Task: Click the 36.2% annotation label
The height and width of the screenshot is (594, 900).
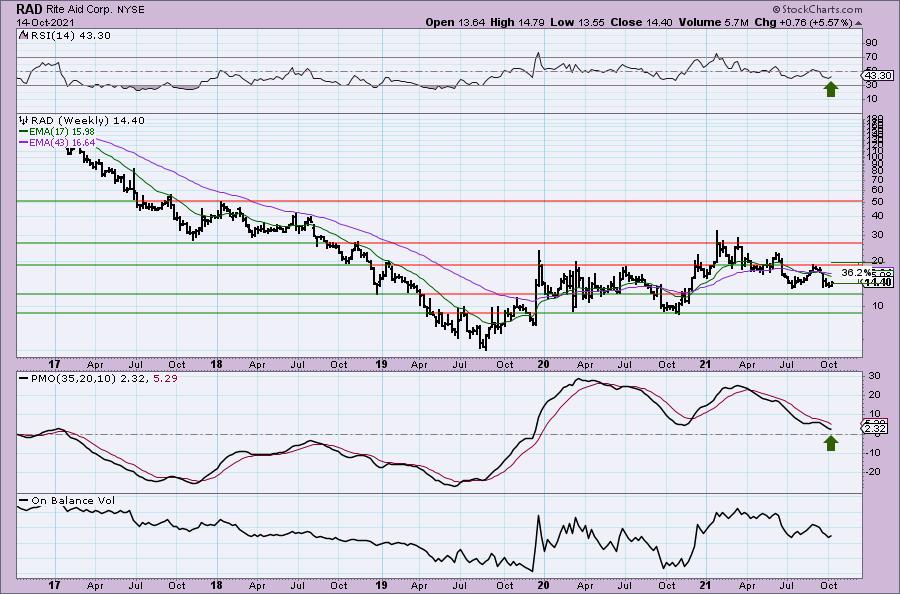Action: point(856,272)
